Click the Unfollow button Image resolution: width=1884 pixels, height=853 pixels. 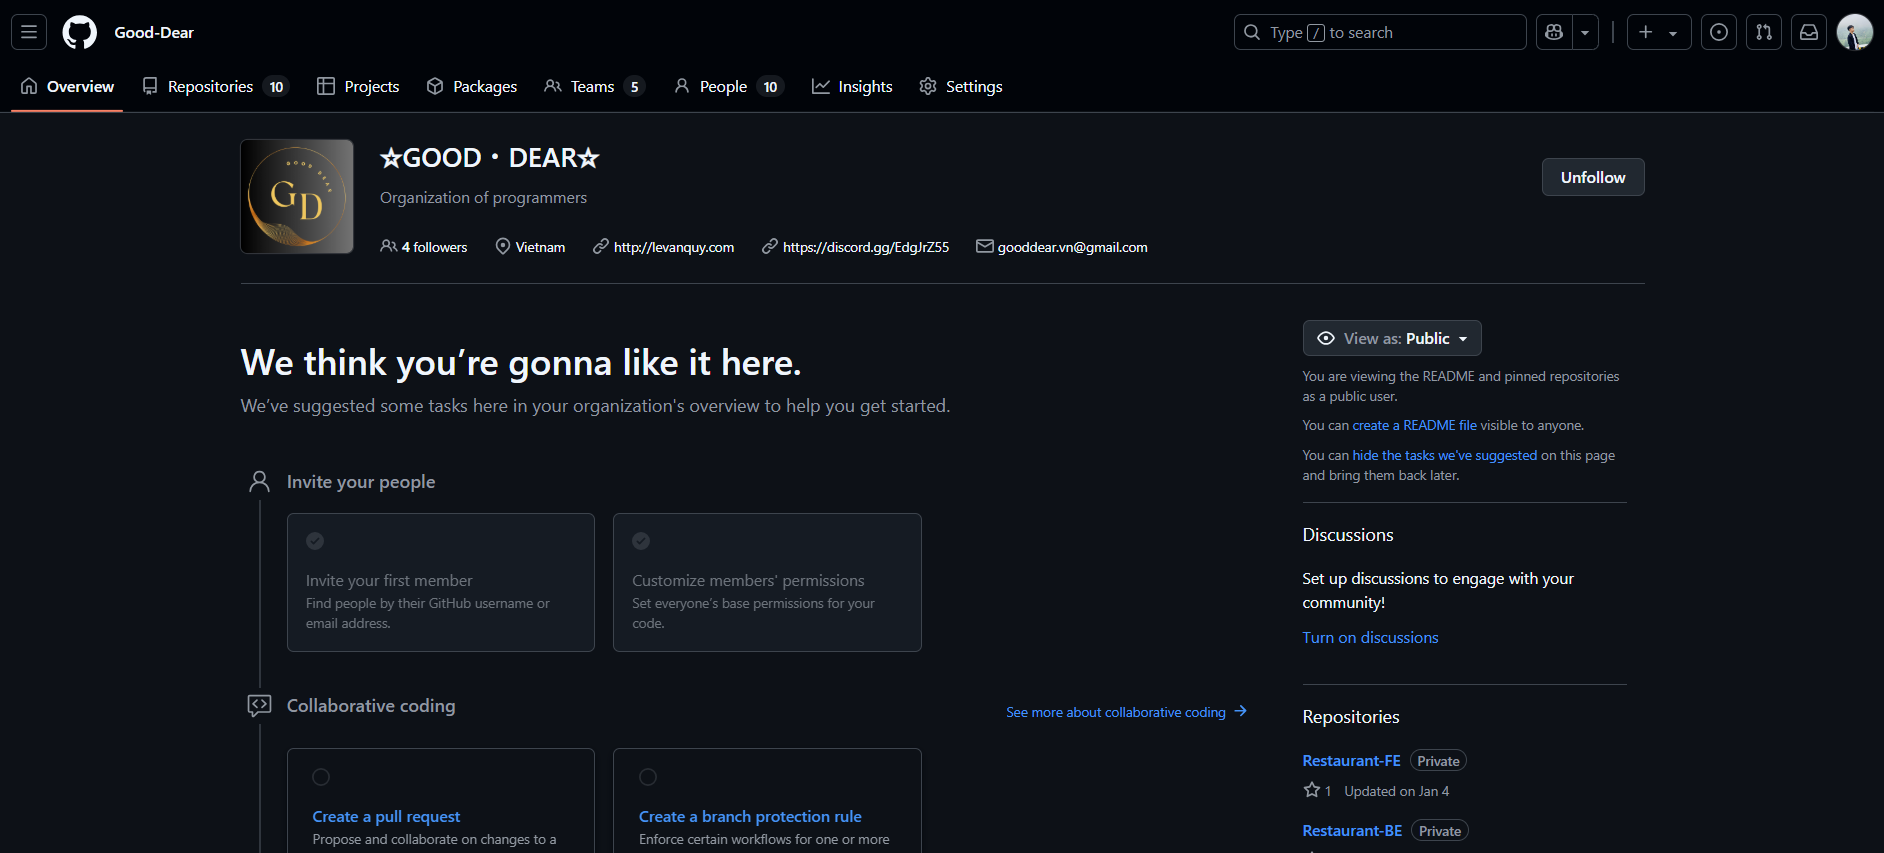tap(1593, 177)
